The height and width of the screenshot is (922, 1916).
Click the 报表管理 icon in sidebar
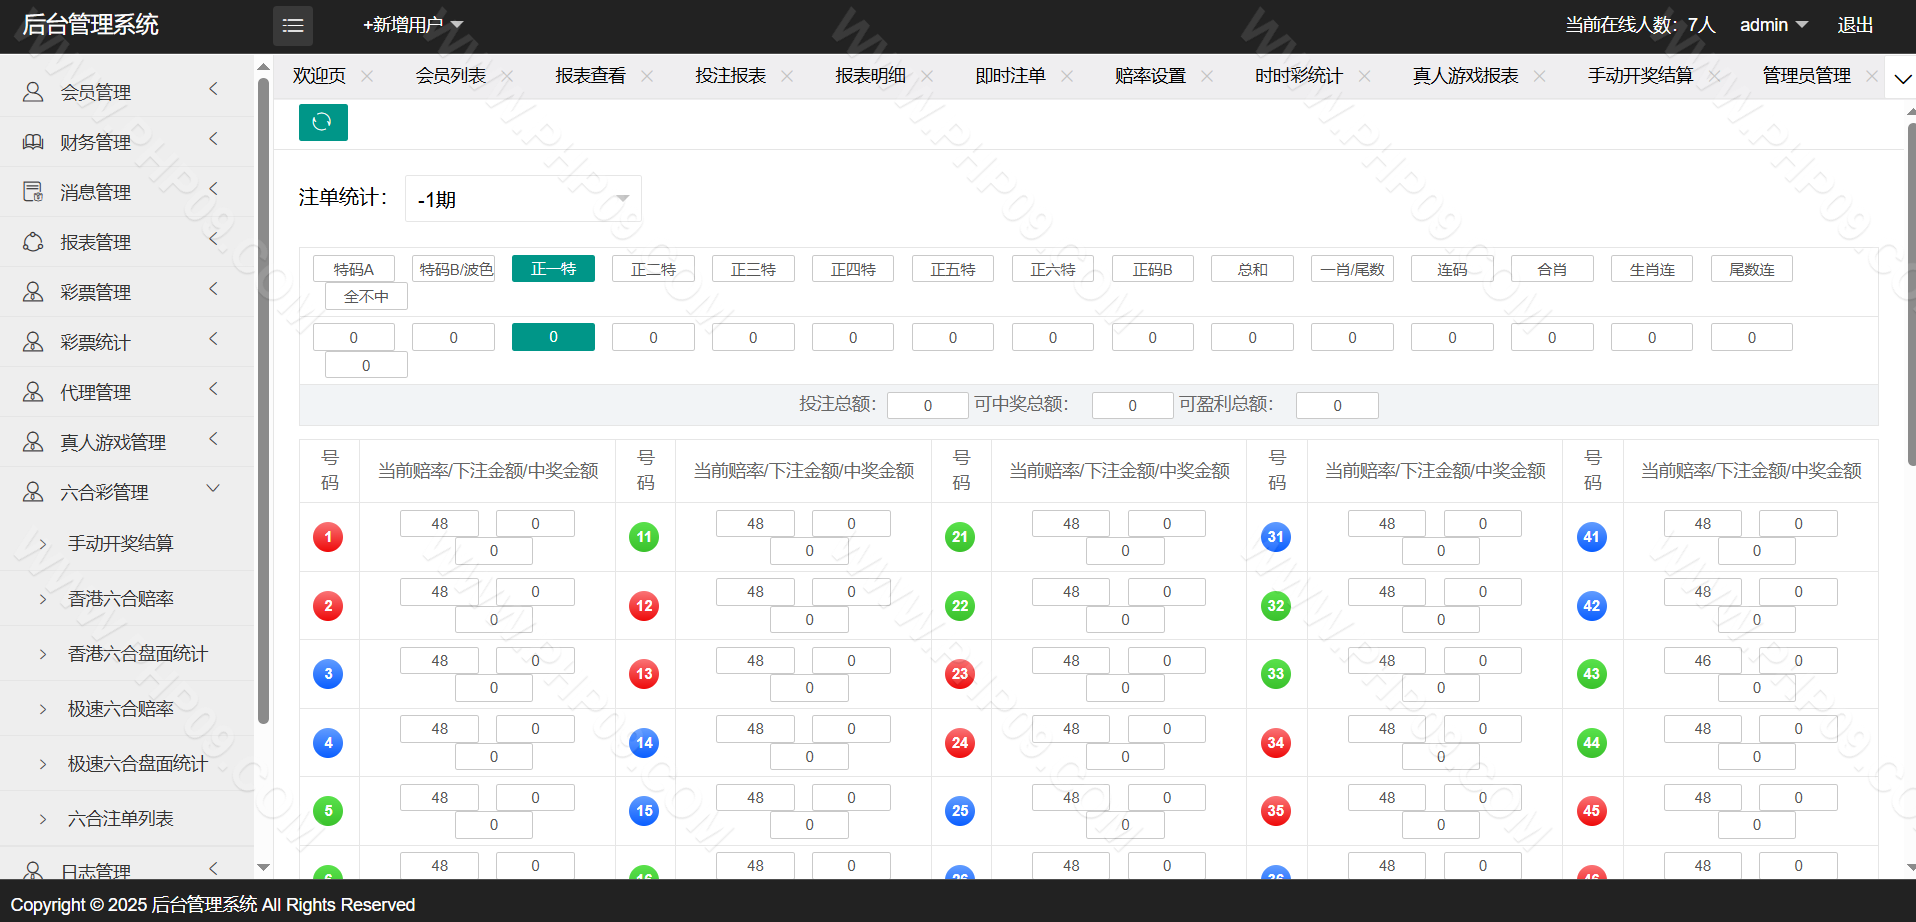click(33, 242)
